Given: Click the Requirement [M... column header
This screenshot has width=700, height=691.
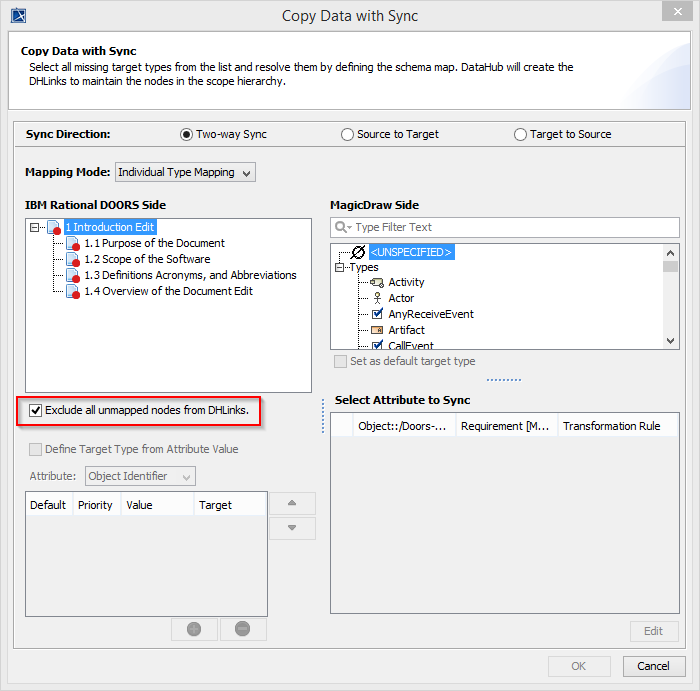Looking at the screenshot, I should click(x=507, y=426).
